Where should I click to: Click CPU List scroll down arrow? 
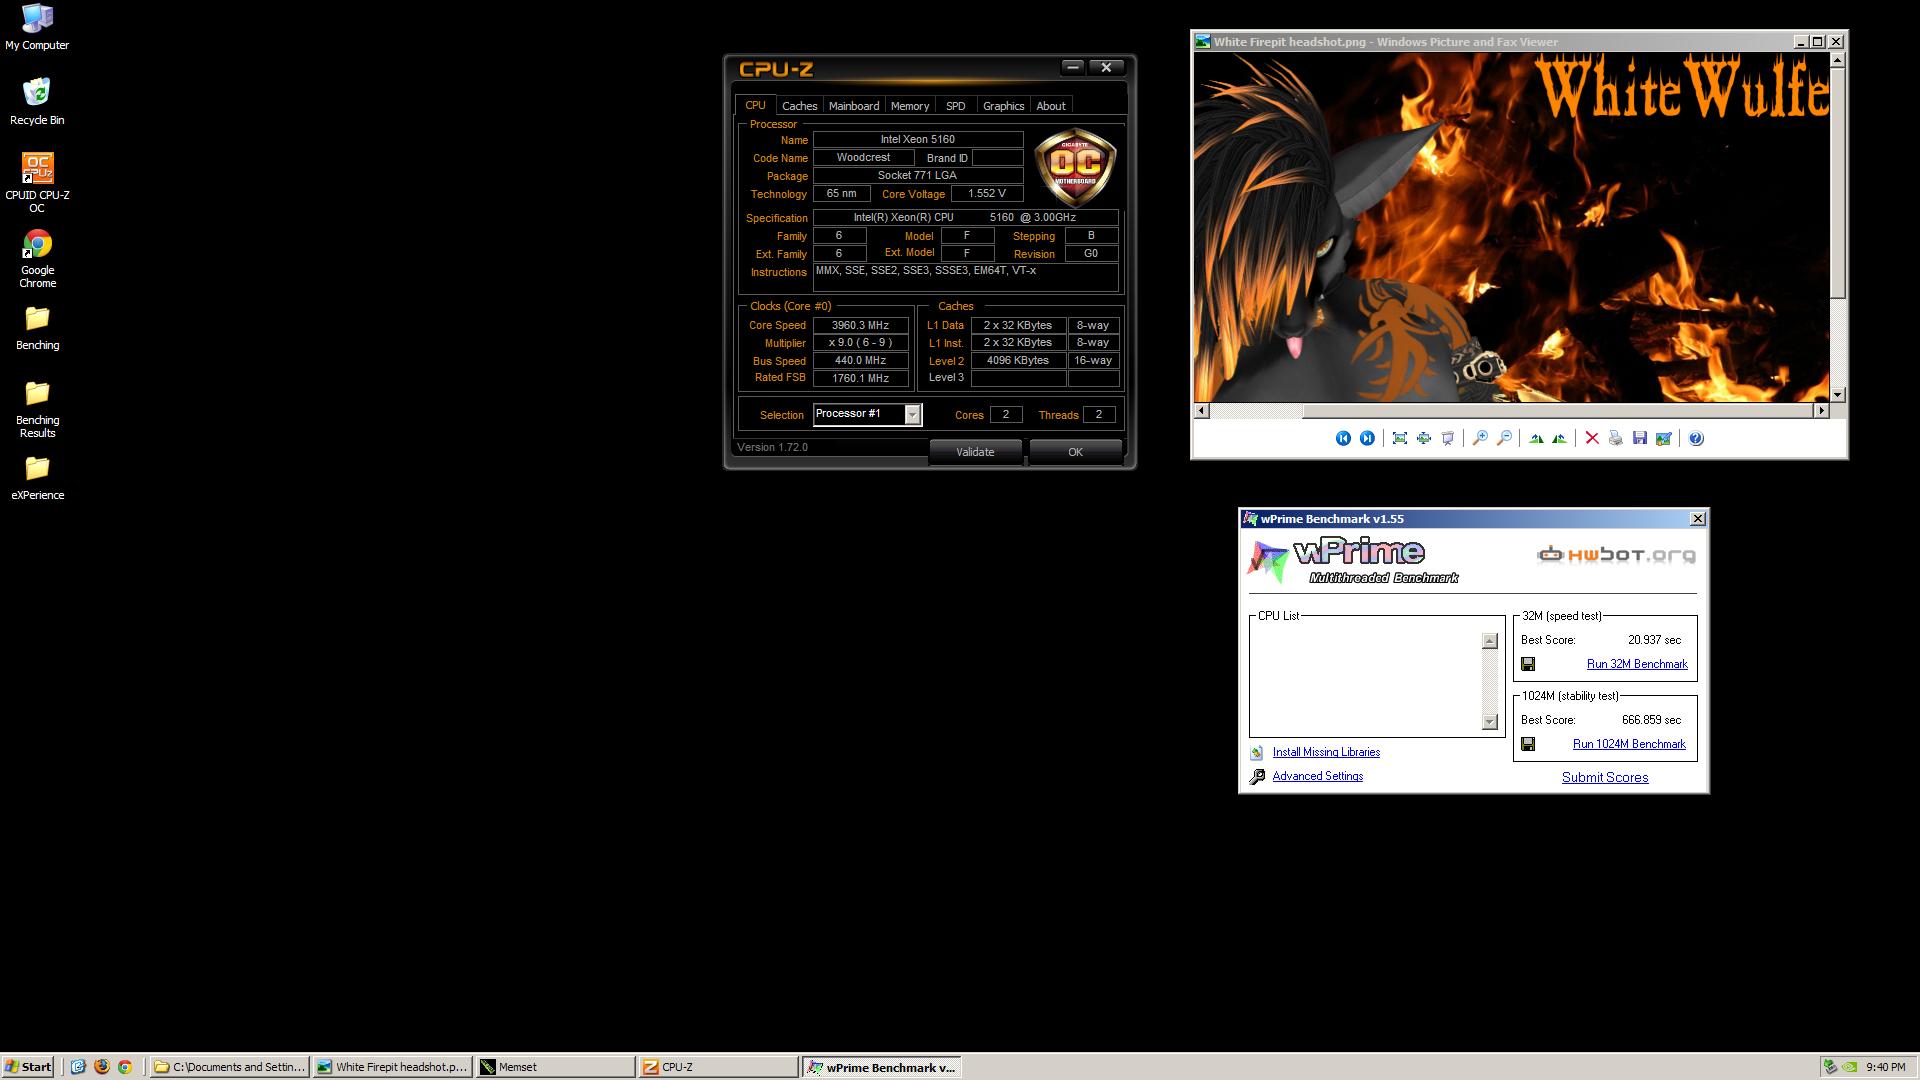[x=1490, y=722]
